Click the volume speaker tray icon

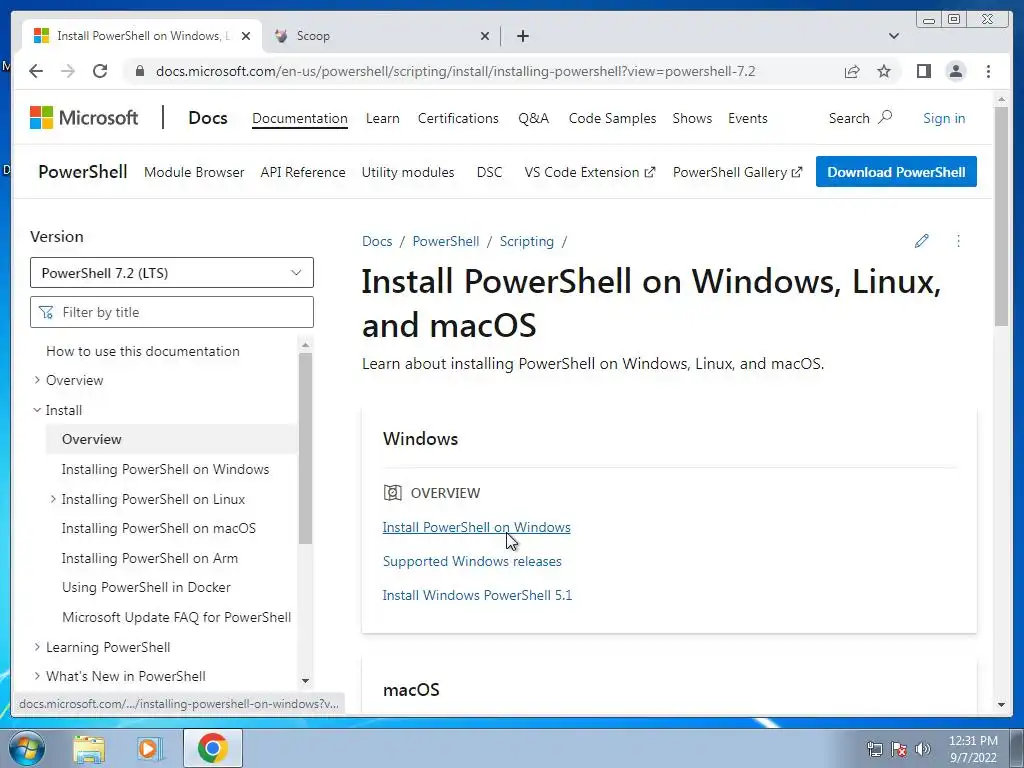point(923,749)
